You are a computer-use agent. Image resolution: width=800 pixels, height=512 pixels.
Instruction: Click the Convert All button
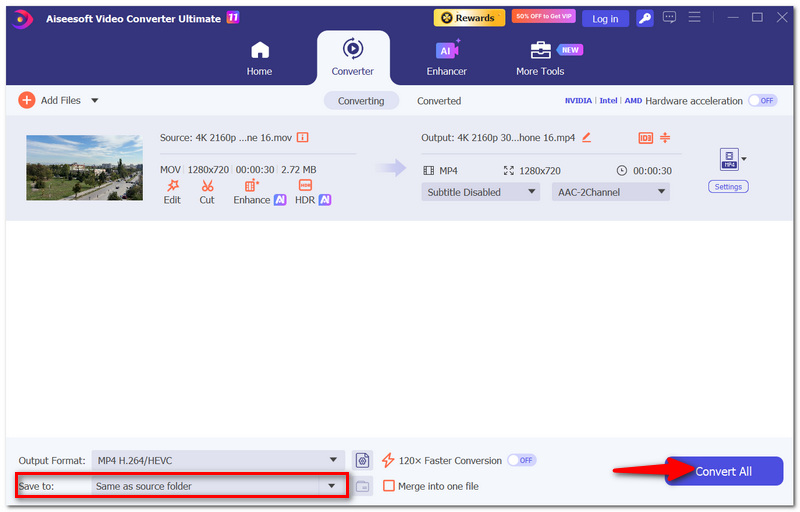(723, 471)
